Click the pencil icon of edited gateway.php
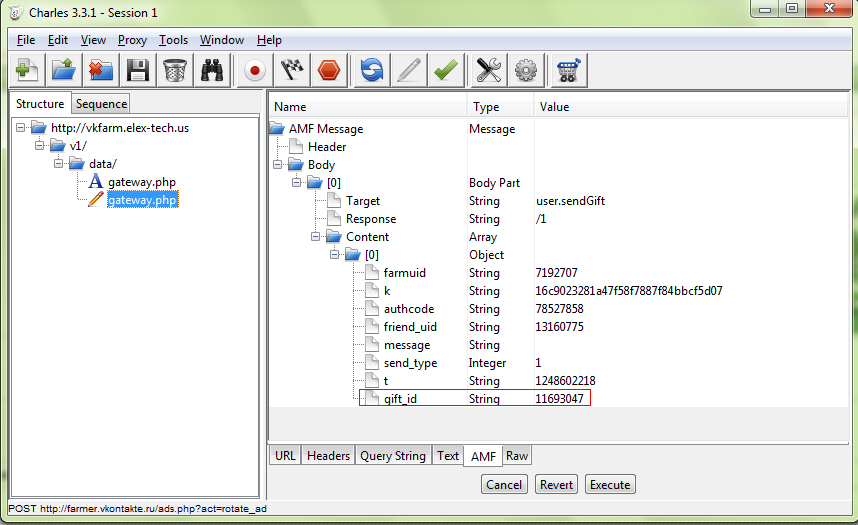Viewport: 858px width, 525px height. (x=95, y=199)
